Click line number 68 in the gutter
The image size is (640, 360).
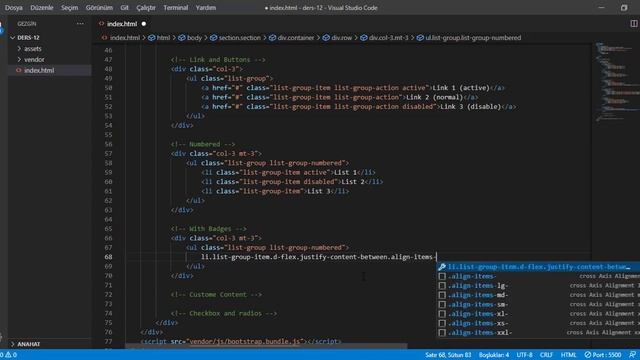(108, 257)
